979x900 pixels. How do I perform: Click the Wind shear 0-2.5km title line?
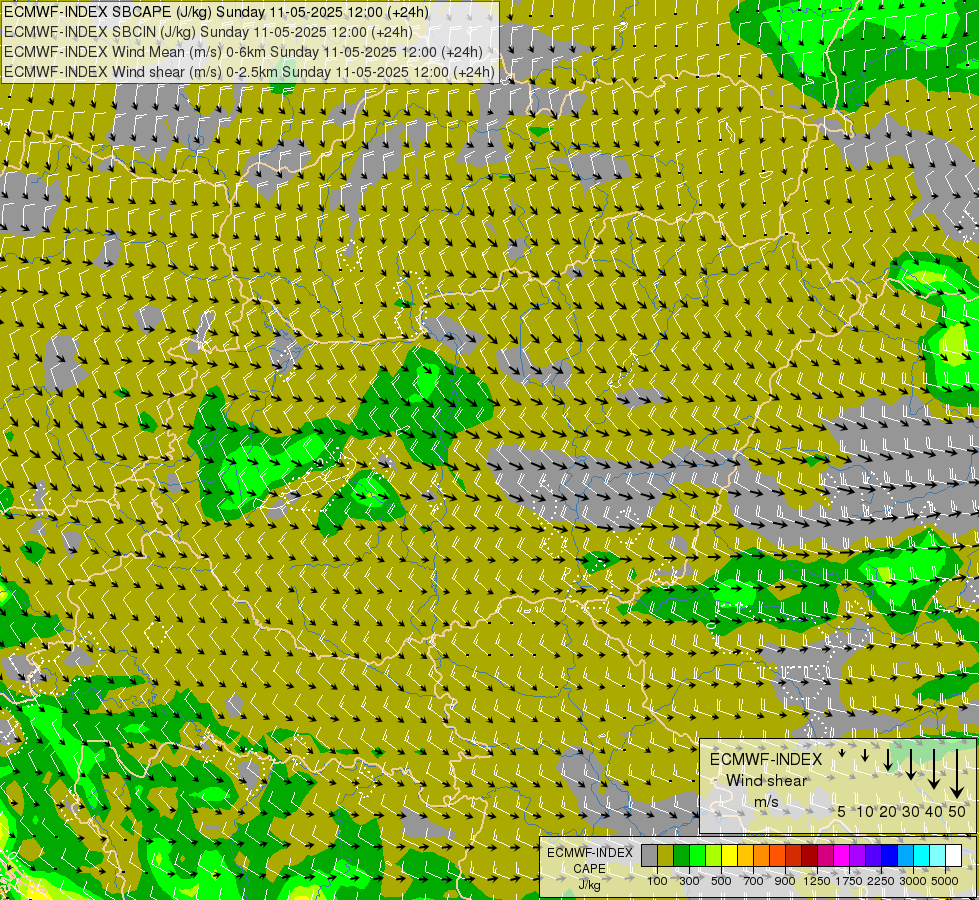click(249, 72)
